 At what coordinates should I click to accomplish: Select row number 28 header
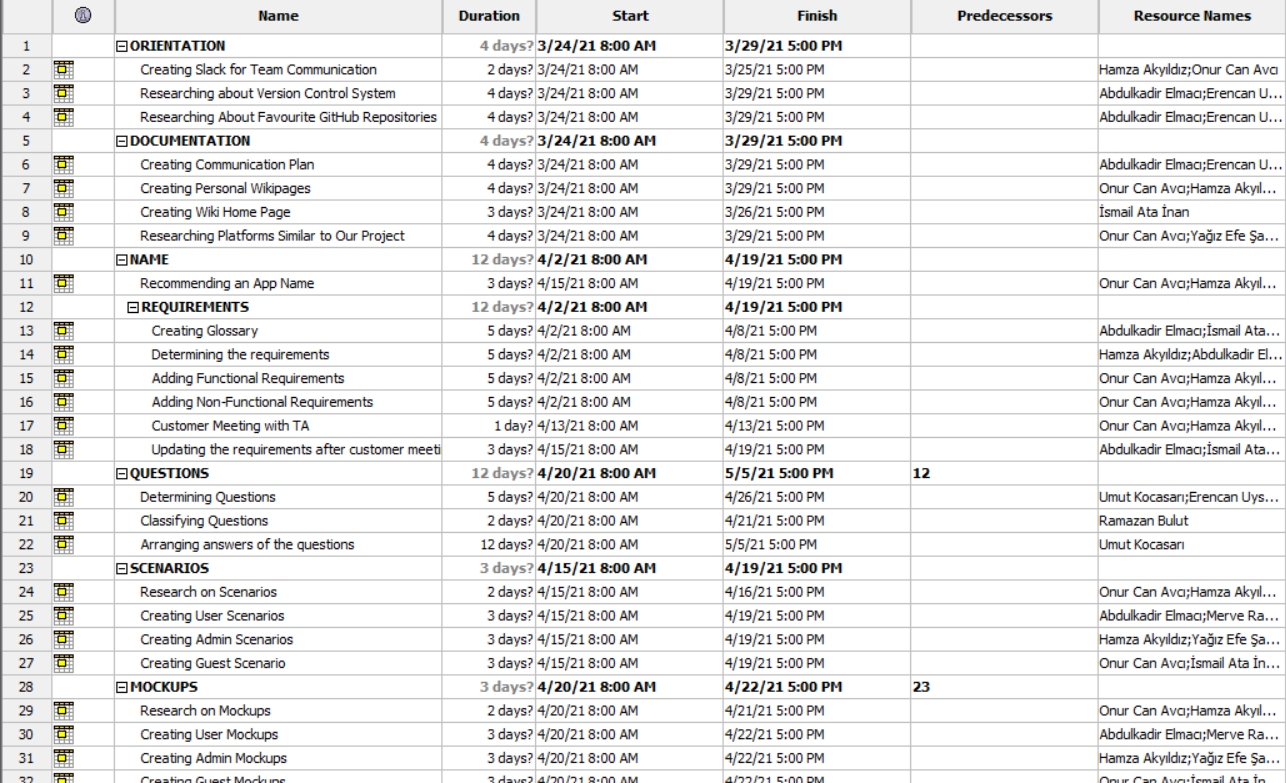(x=25, y=687)
